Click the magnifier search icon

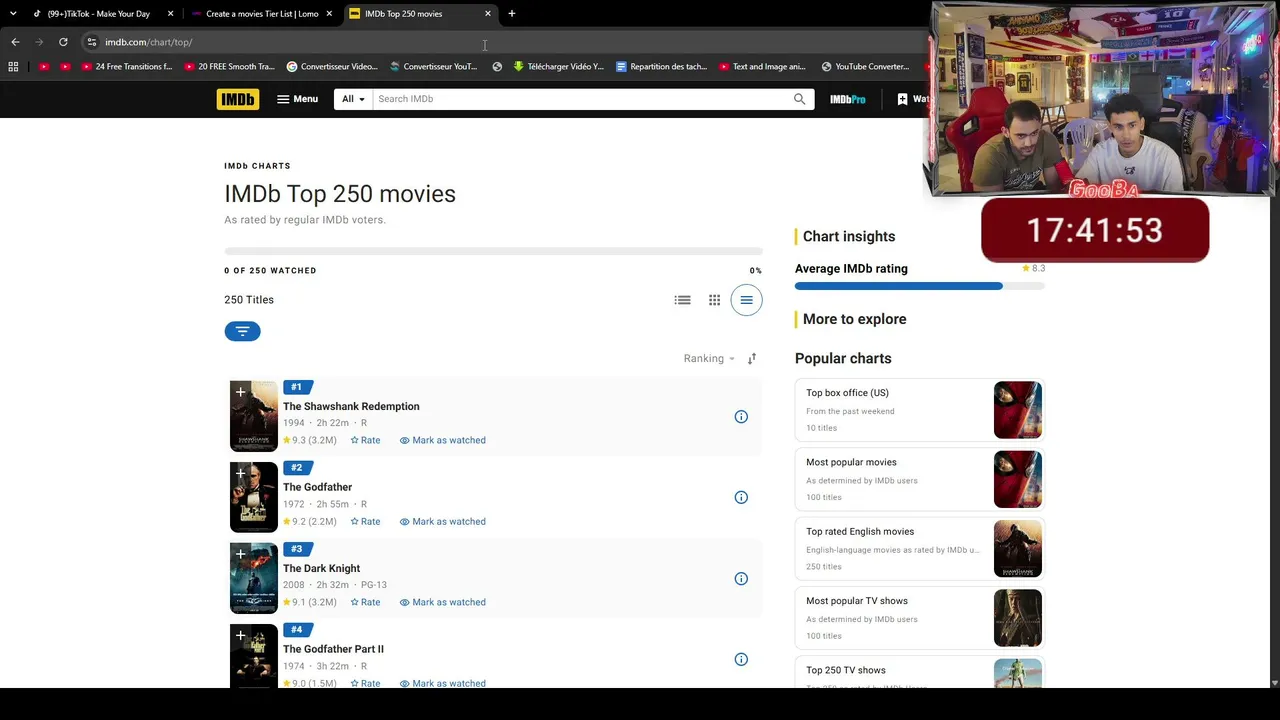click(x=800, y=99)
